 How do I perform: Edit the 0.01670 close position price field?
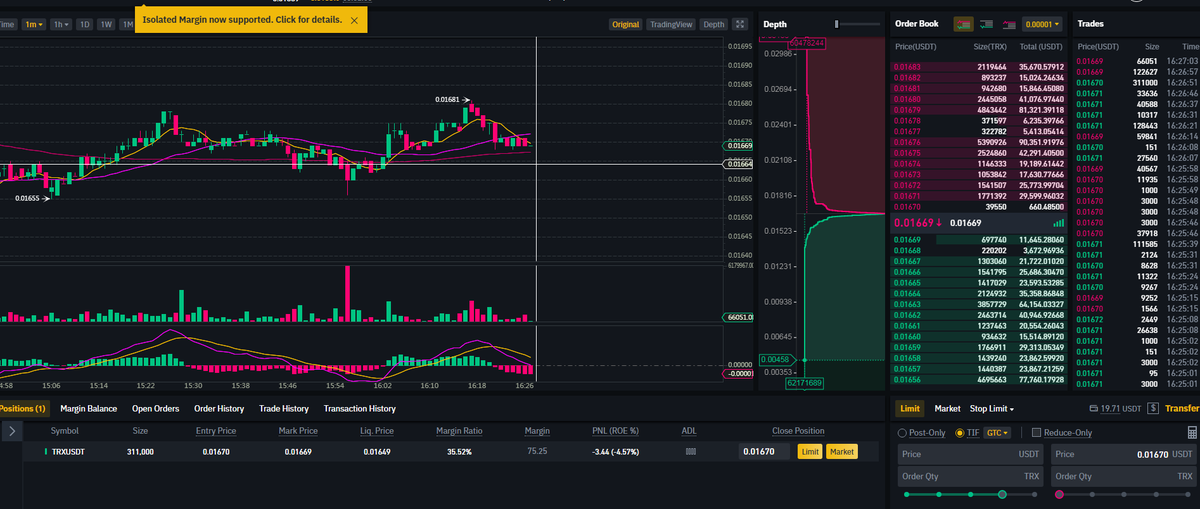(765, 452)
